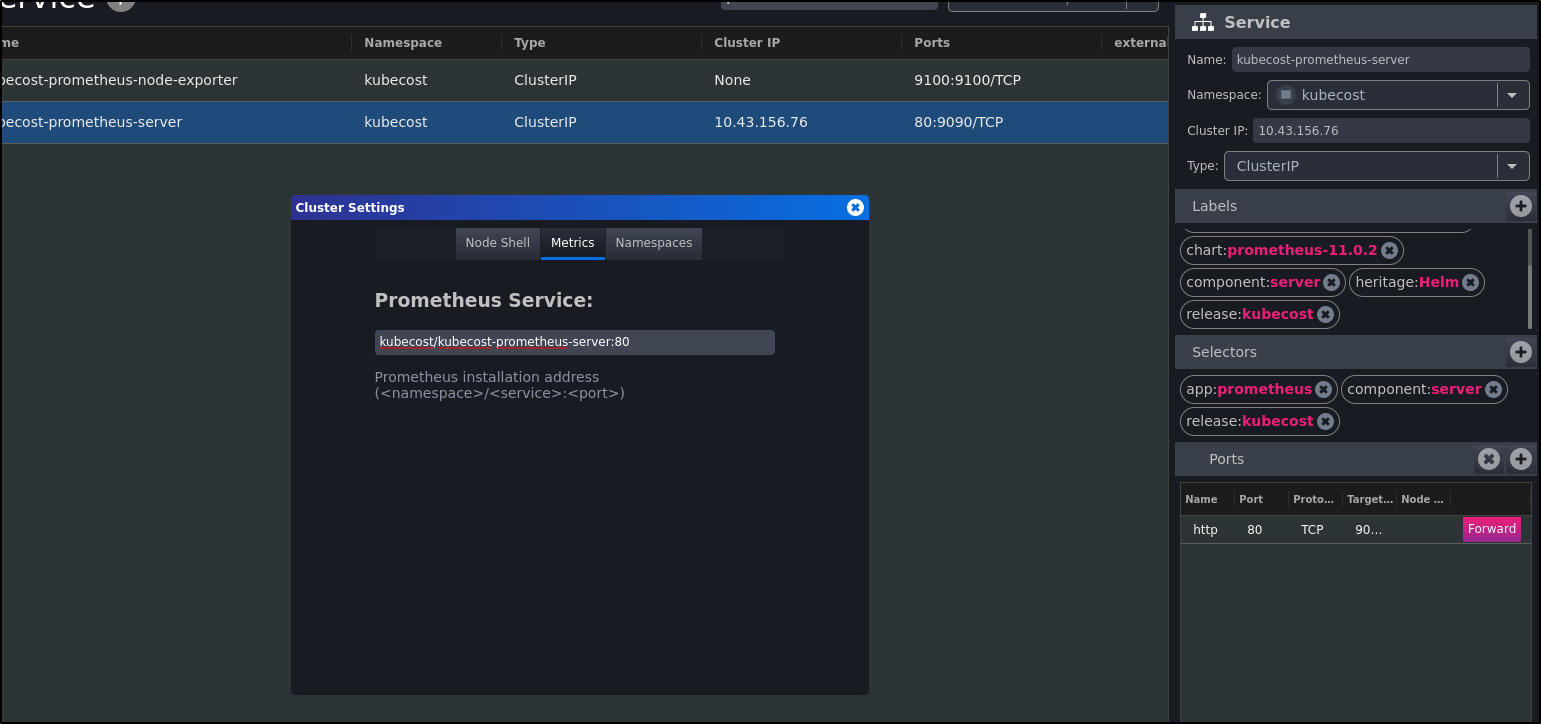Viewport: 1541px width, 724px height.
Task: Expand the Type dropdown arrow
Action: tap(1512, 166)
